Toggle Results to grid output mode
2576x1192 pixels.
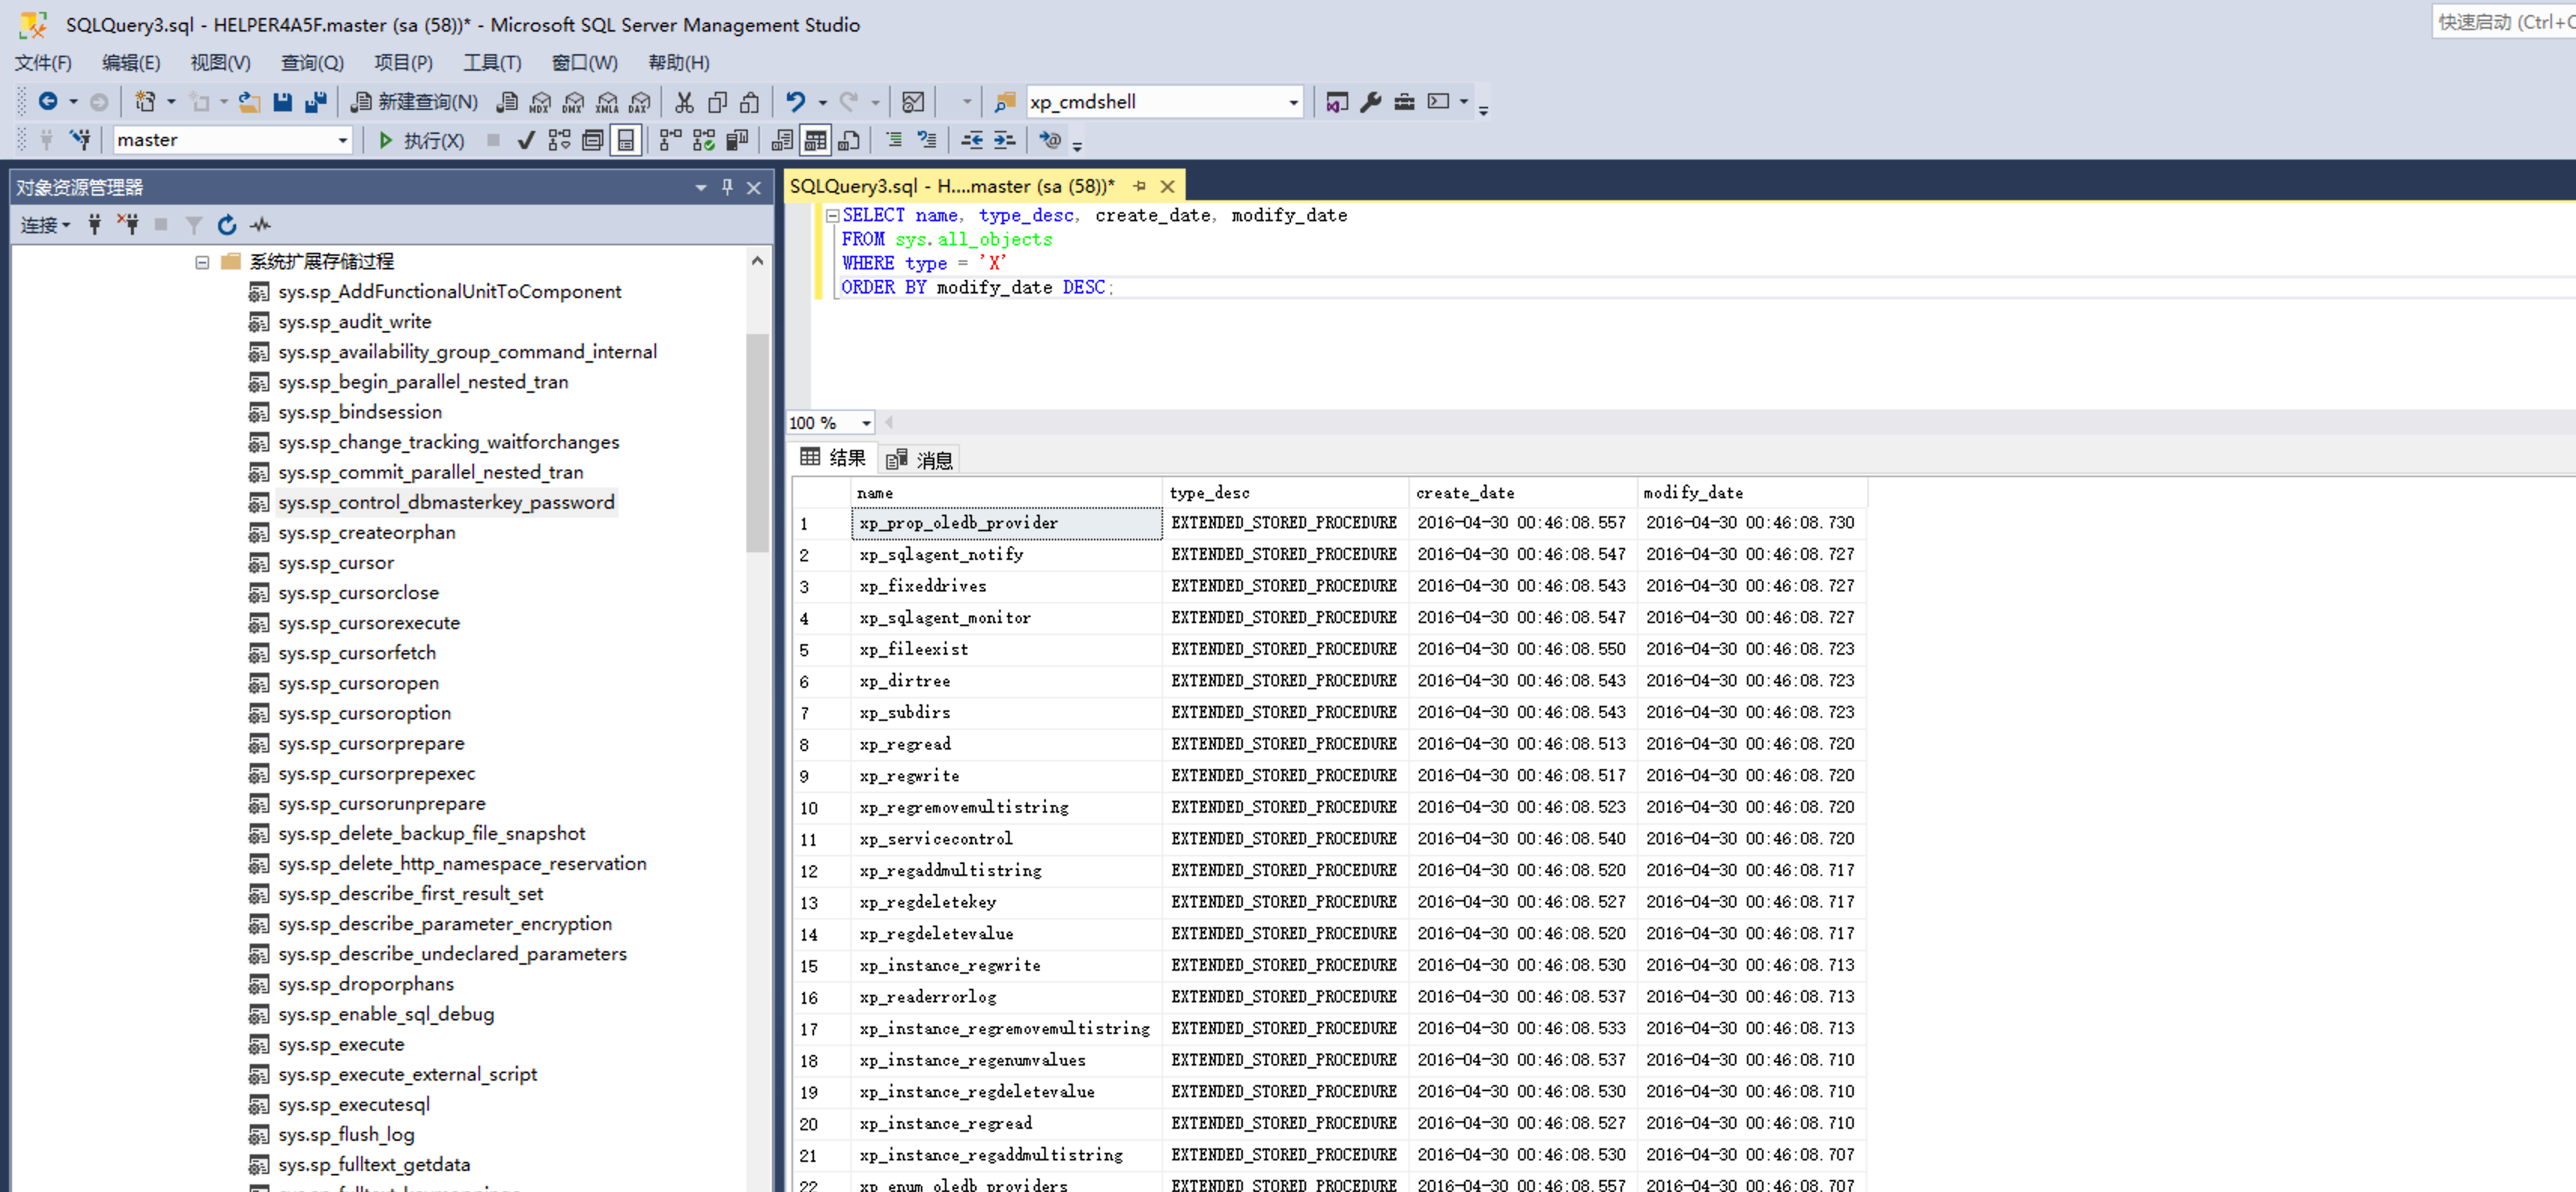tap(815, 141)
